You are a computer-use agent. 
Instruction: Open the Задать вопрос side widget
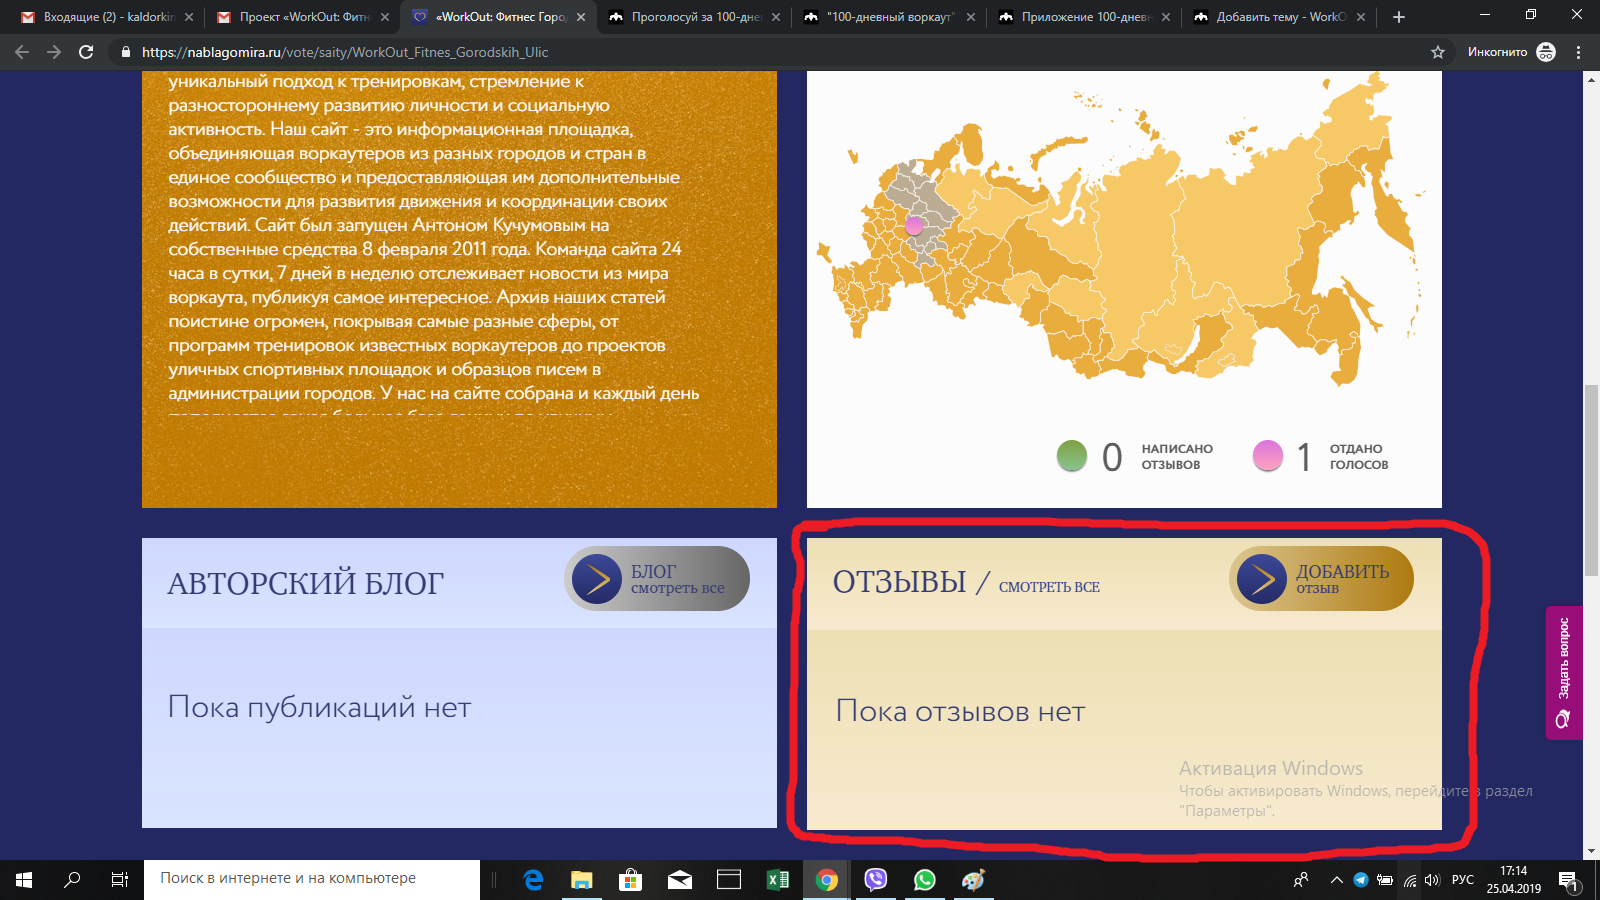[x=1563, y=672]
